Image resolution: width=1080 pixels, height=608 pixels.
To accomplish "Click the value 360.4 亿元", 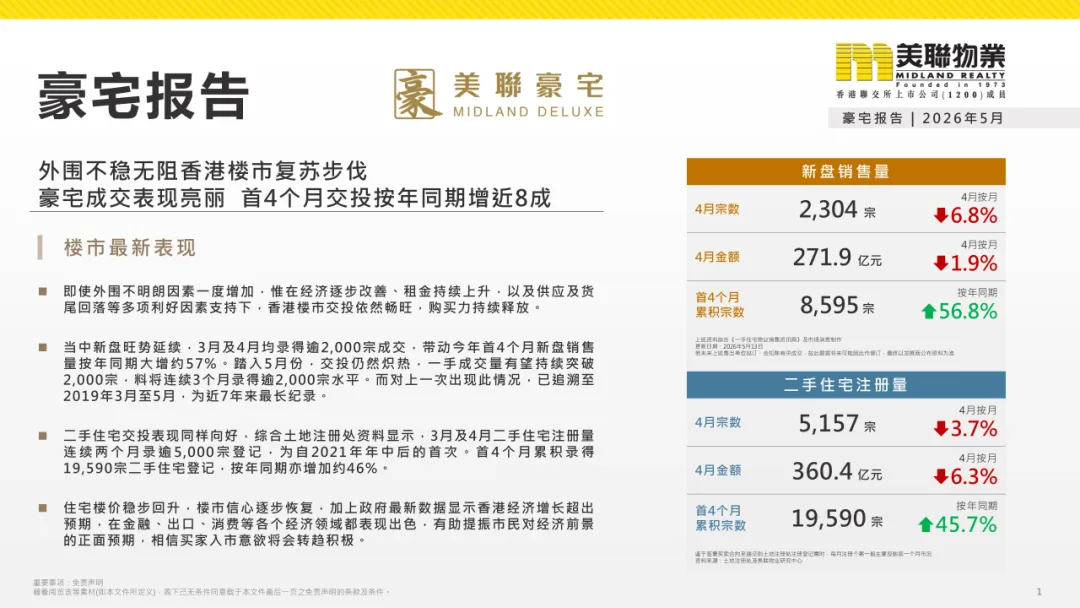I will [x=837, y=471].
